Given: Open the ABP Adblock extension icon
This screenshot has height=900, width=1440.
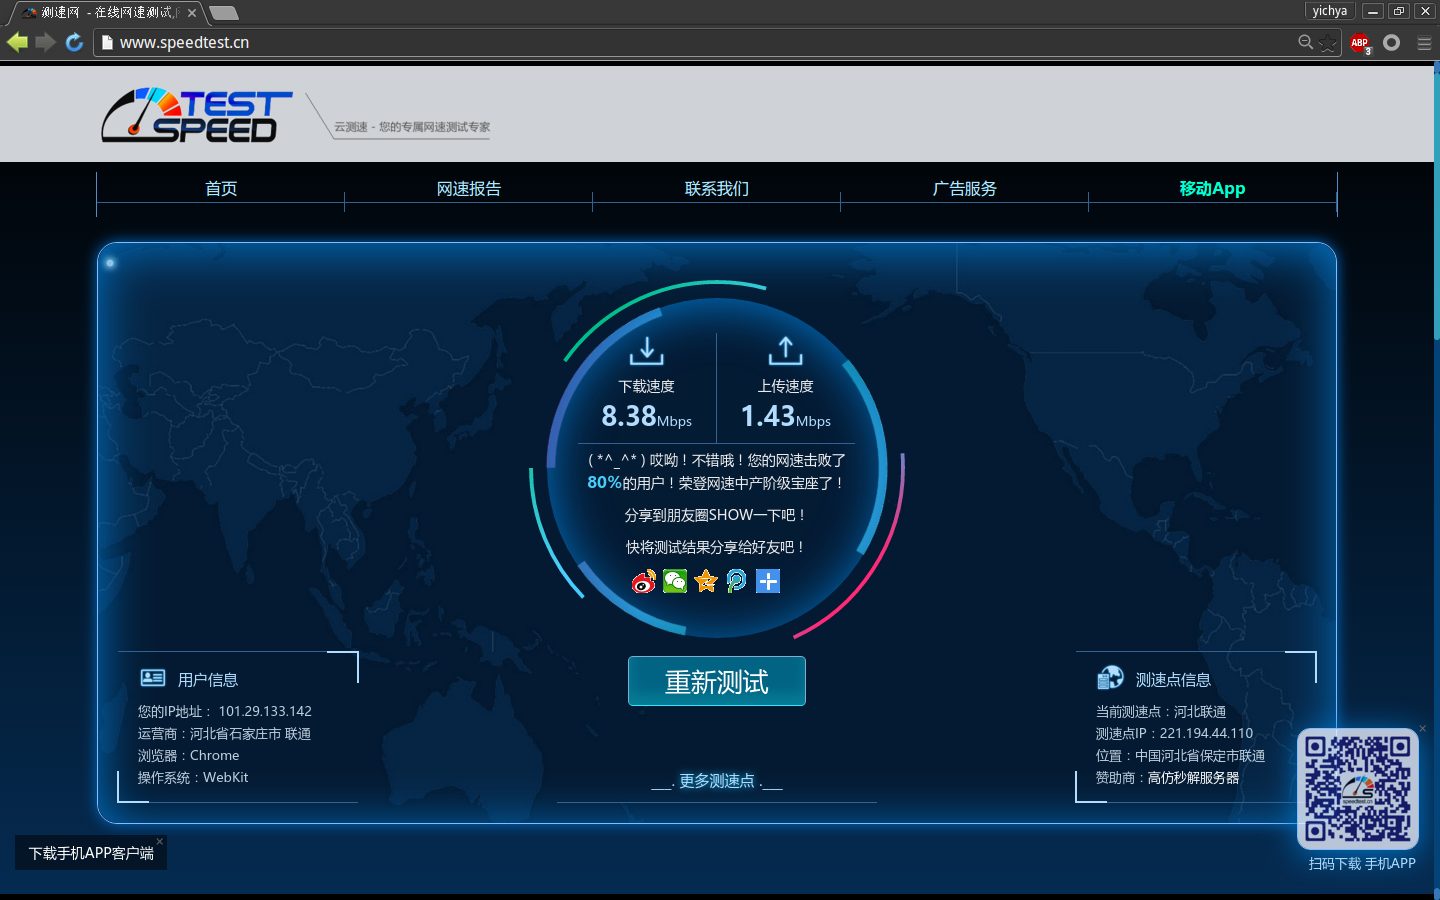Looking at the screenshot, I should [x=1360, y=43].
